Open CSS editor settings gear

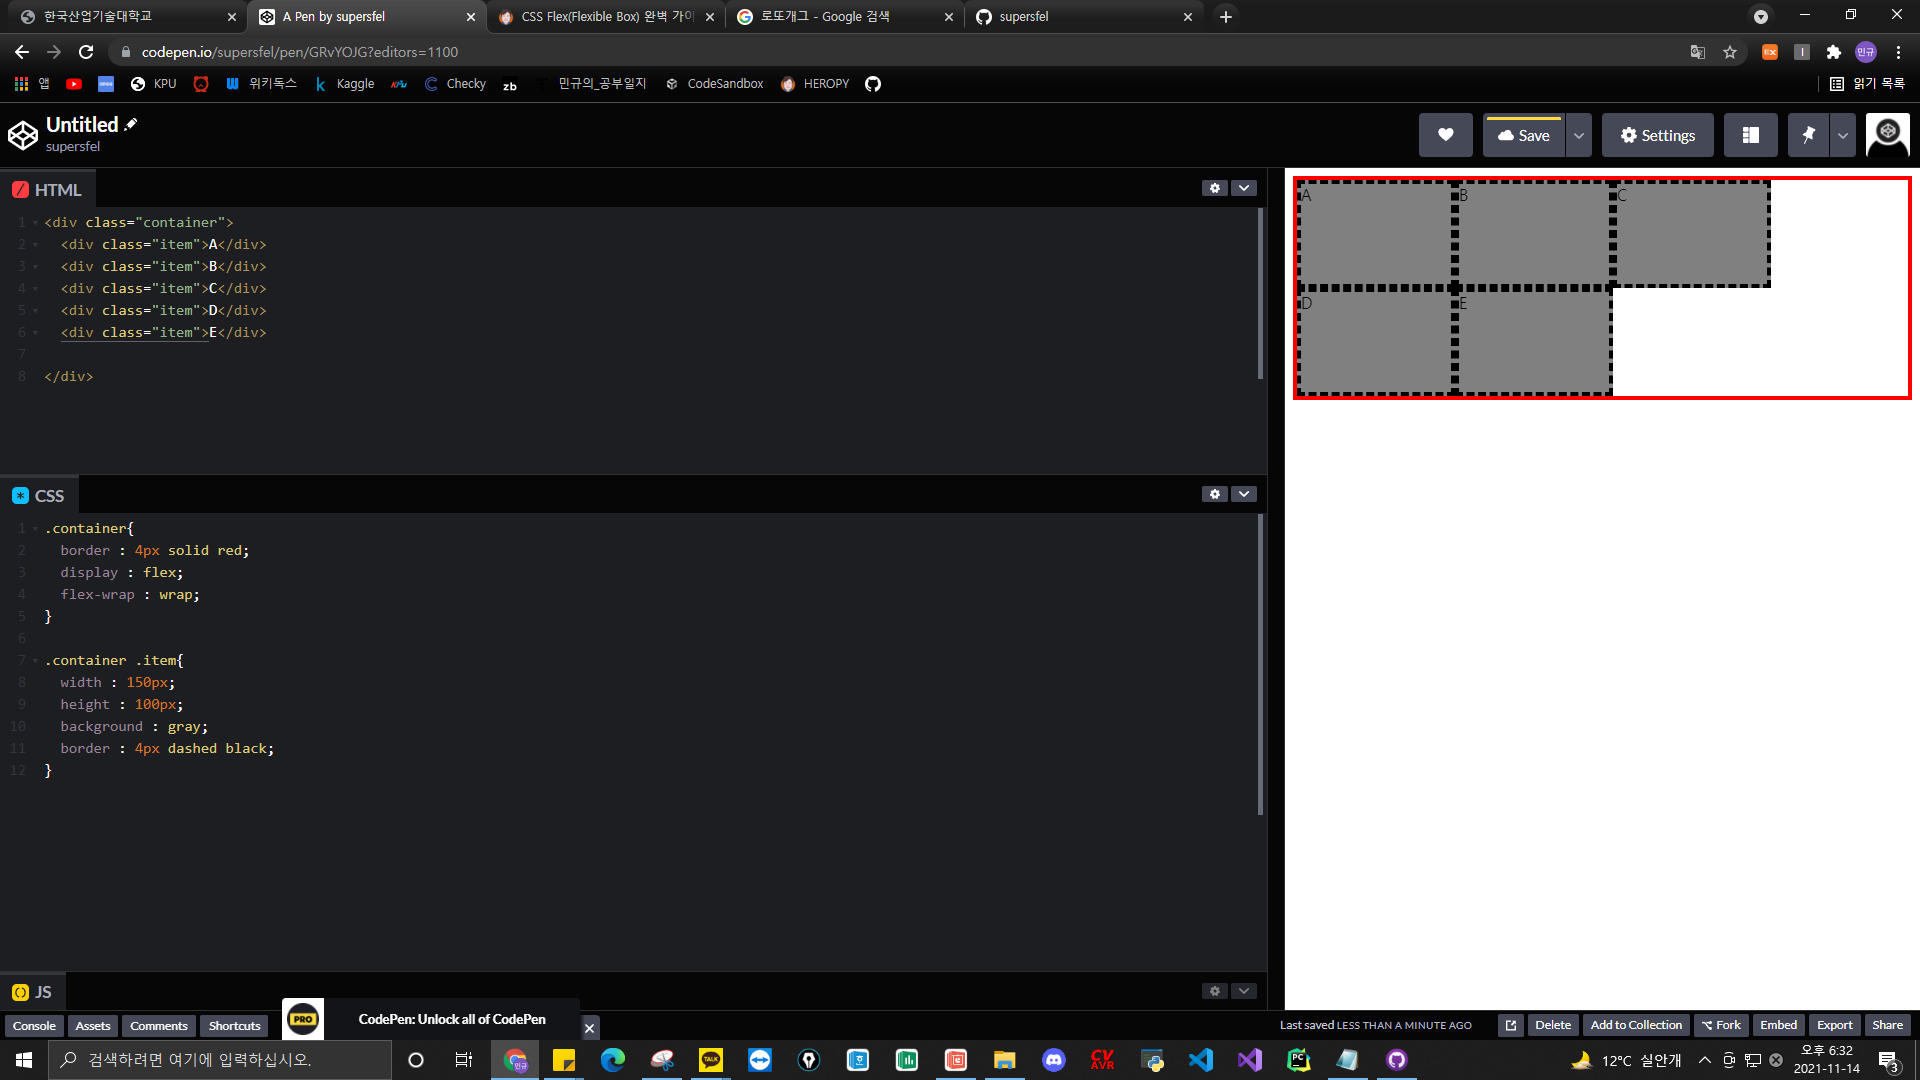point(1214,494)
